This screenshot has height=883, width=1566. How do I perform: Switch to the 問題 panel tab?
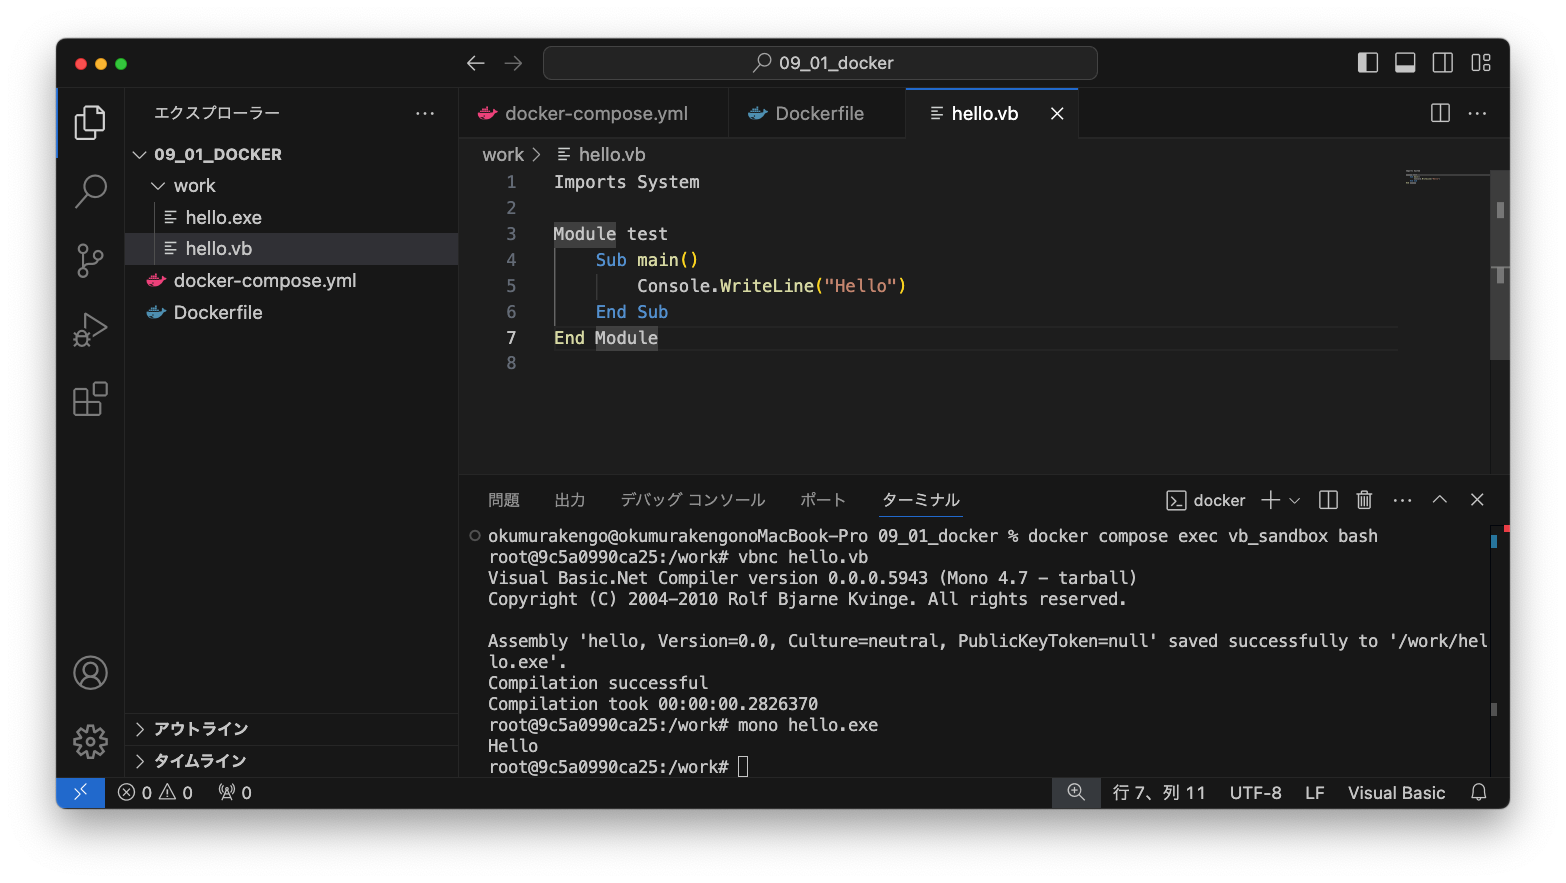click(x=504, y=500)
